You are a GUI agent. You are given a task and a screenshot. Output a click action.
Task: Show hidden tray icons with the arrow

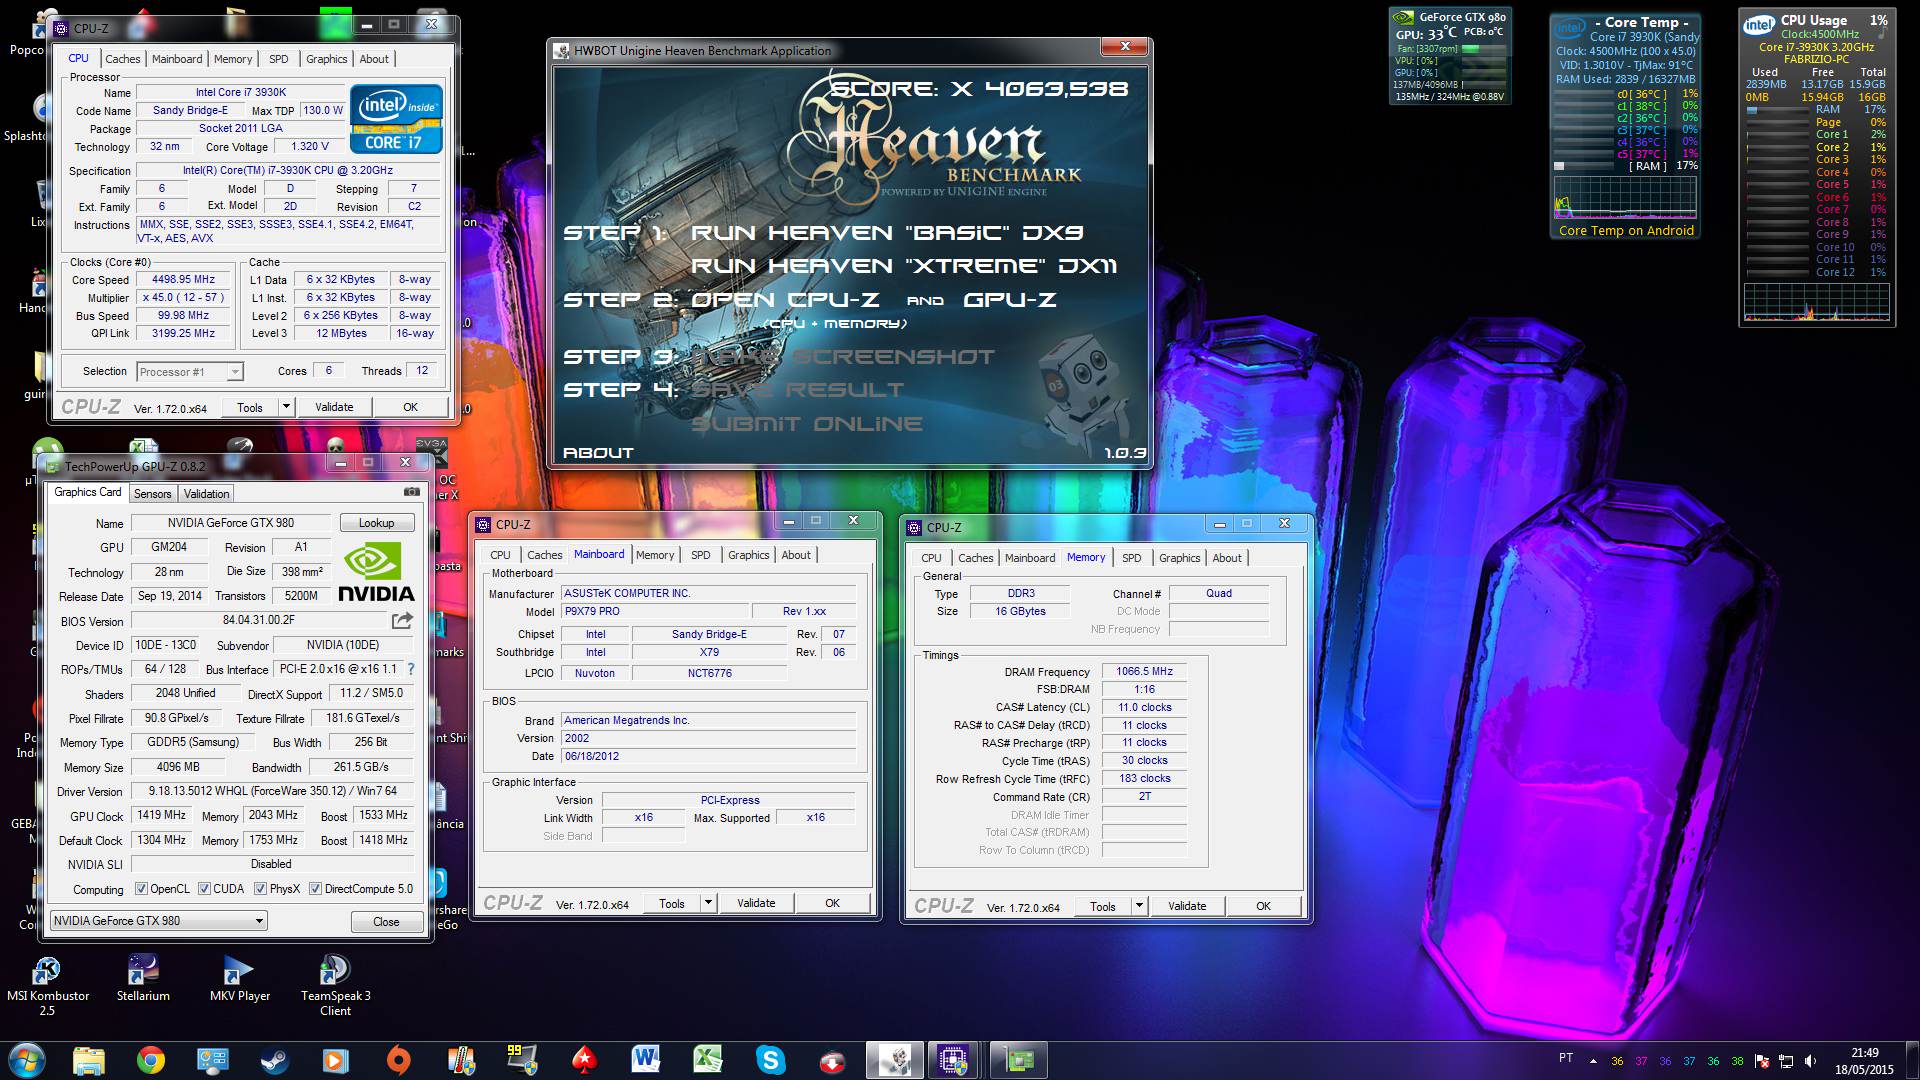tap(1593, 1061)
